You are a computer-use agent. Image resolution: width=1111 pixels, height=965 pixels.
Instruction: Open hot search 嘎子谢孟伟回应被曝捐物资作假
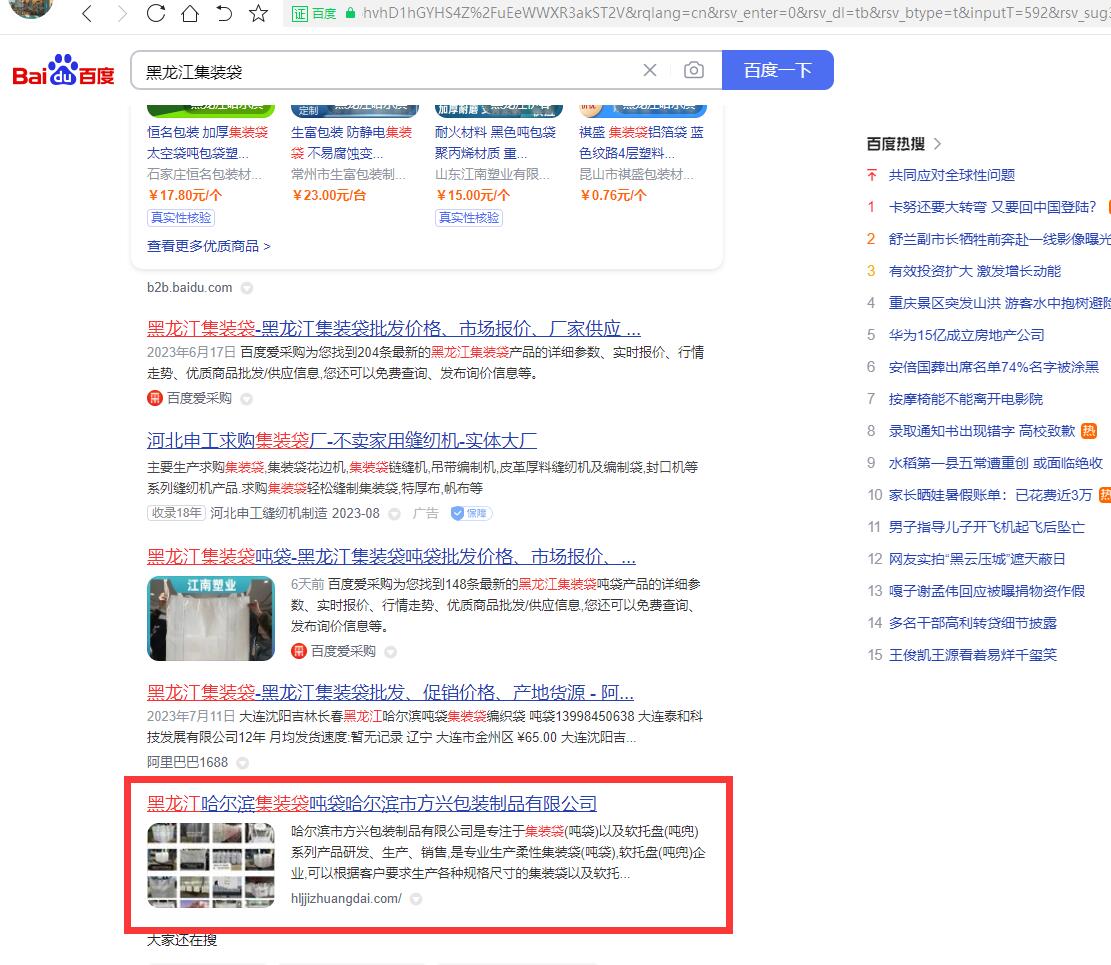pyautogui.click(x=986, y=590)
